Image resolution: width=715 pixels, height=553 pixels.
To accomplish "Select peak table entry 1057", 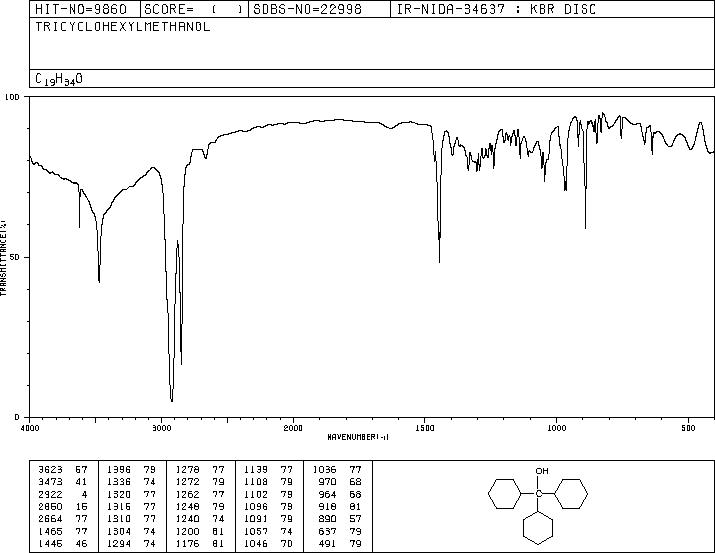I will tap(269, 532).
